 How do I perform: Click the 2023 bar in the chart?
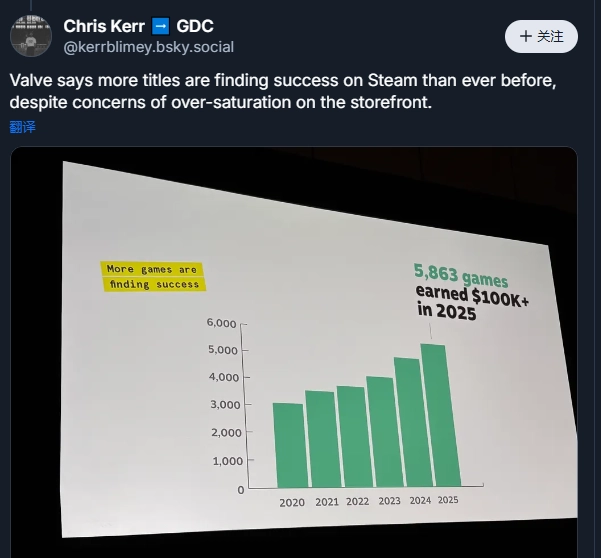point(380,432)
